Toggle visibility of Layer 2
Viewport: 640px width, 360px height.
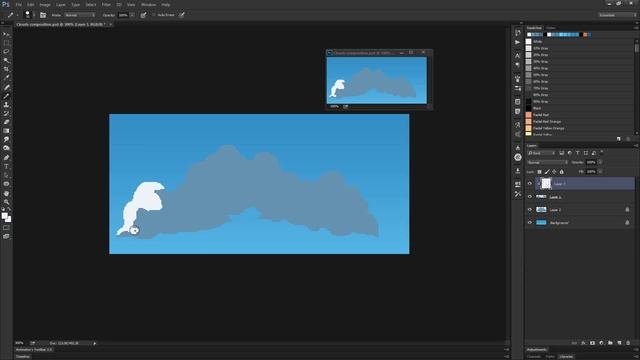click(x=530, y=210)
